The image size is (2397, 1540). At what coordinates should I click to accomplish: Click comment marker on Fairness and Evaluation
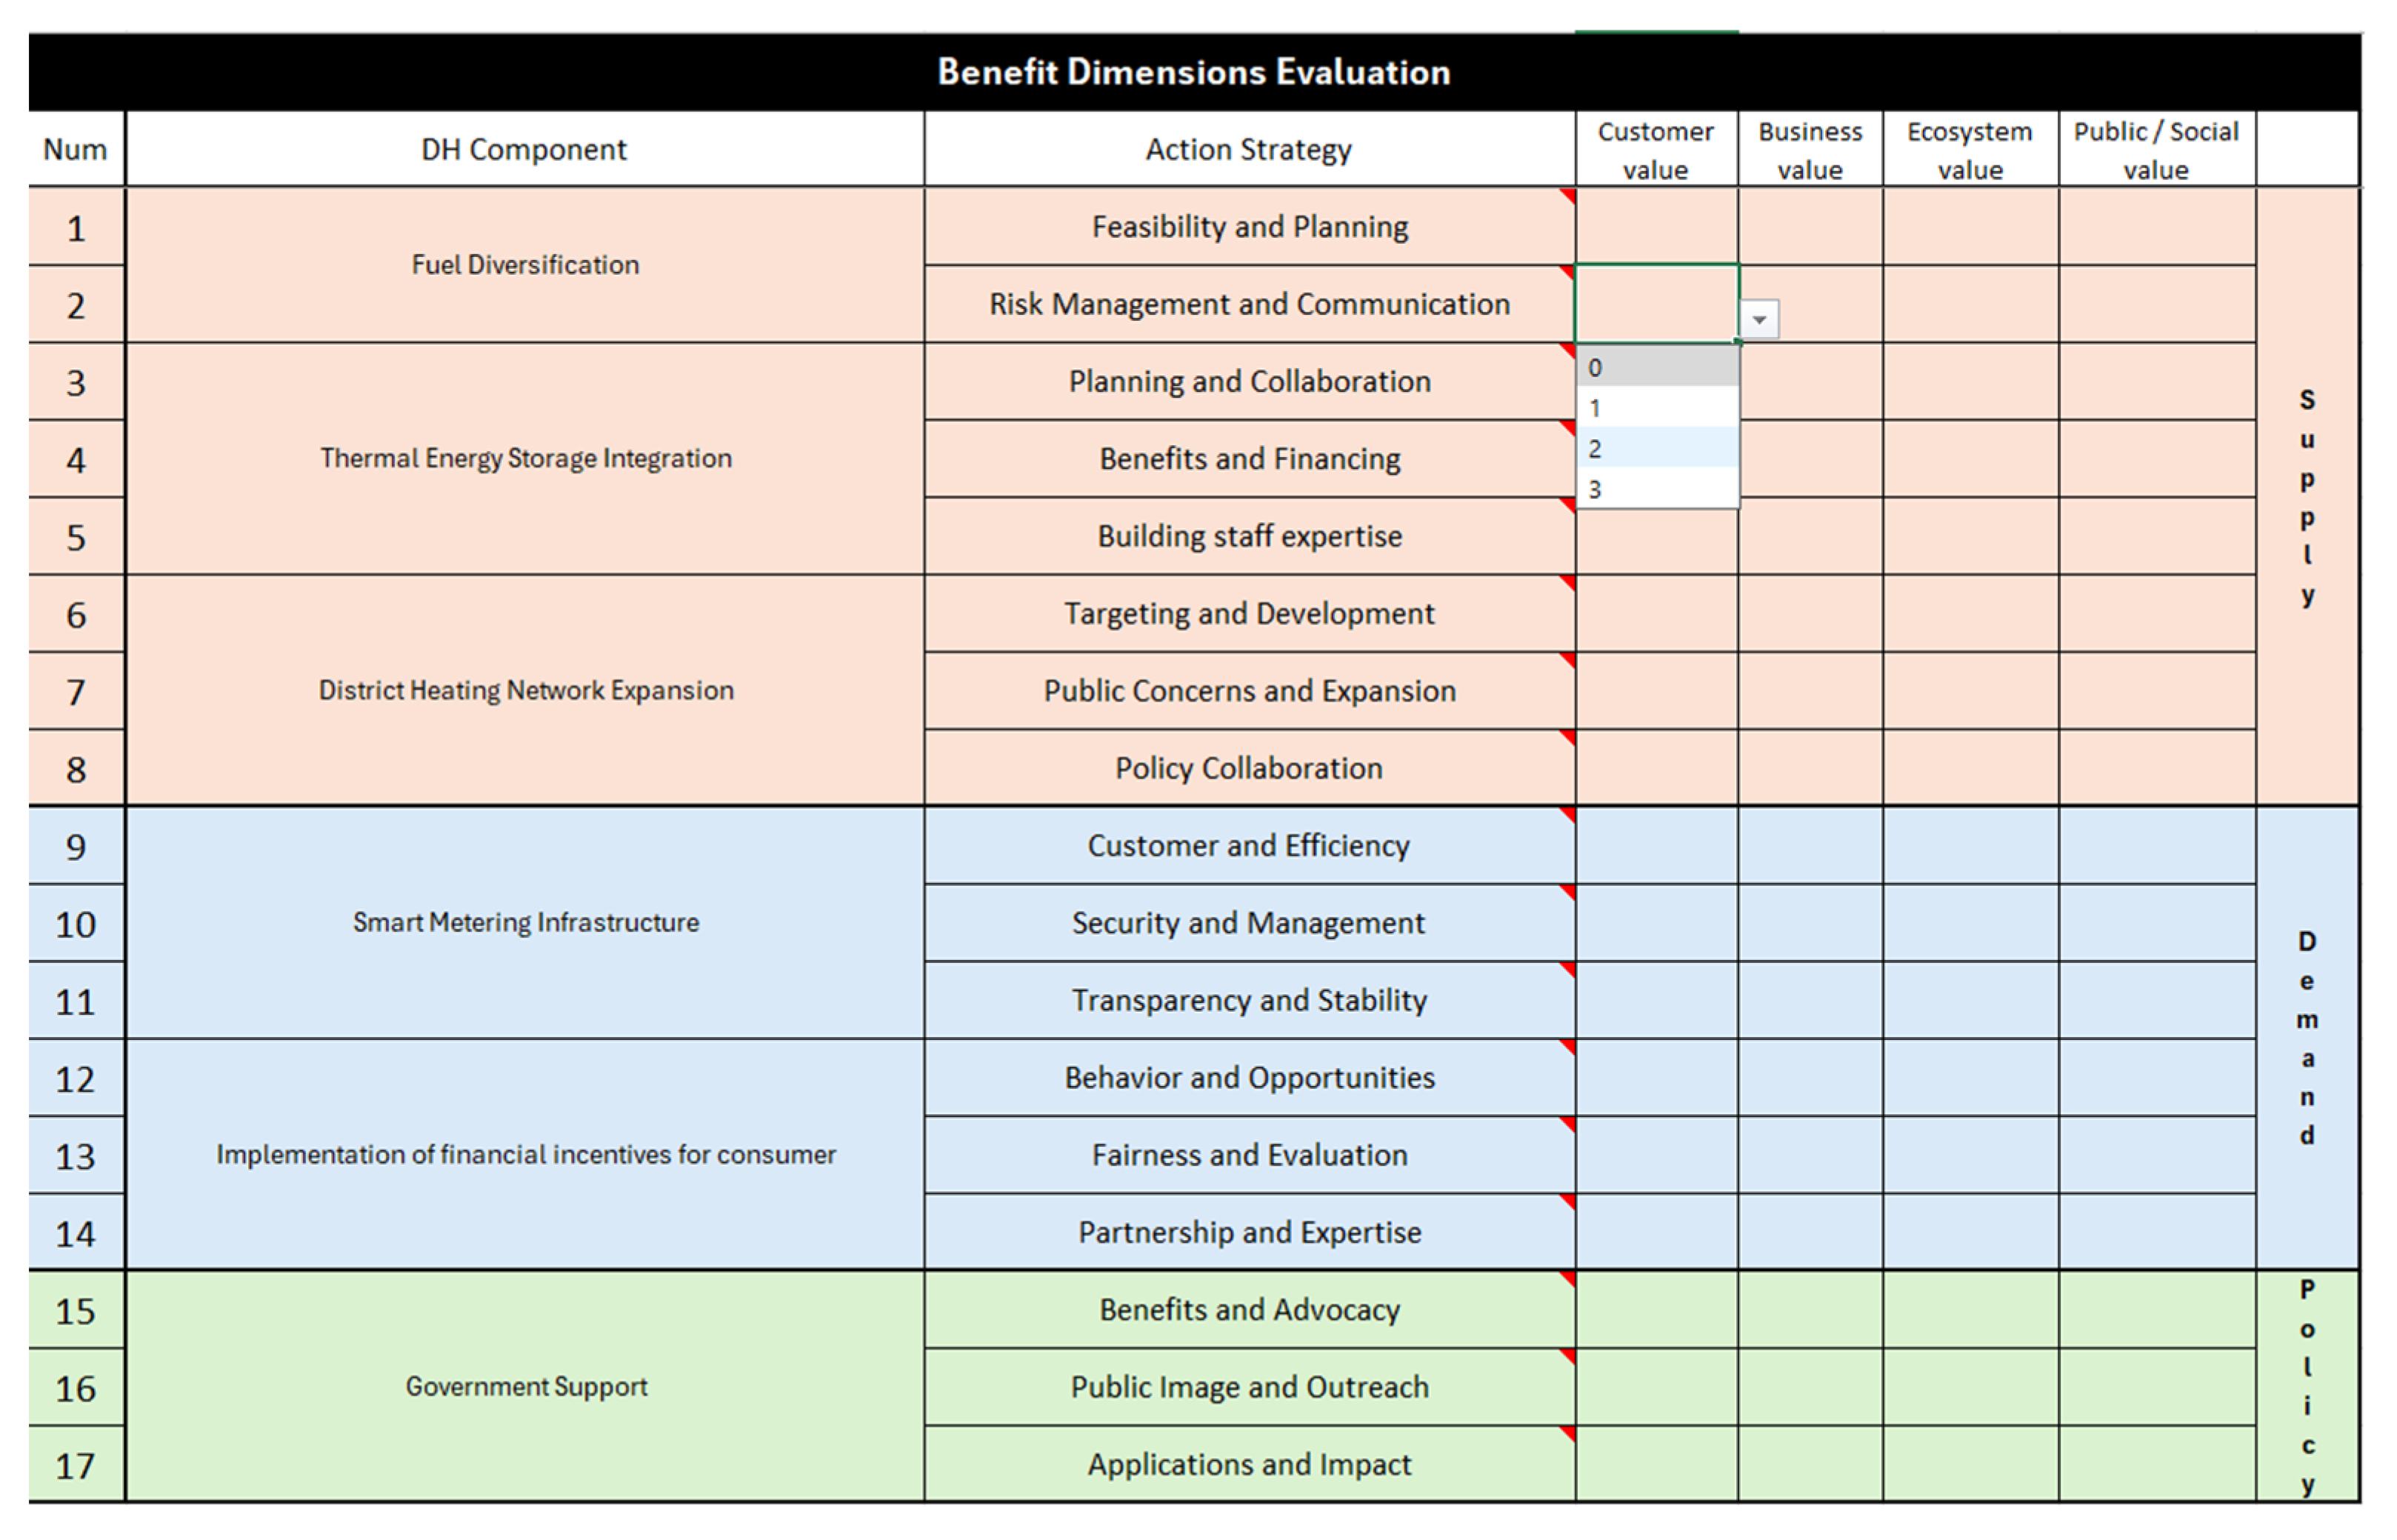(x=1569, y=1124)
